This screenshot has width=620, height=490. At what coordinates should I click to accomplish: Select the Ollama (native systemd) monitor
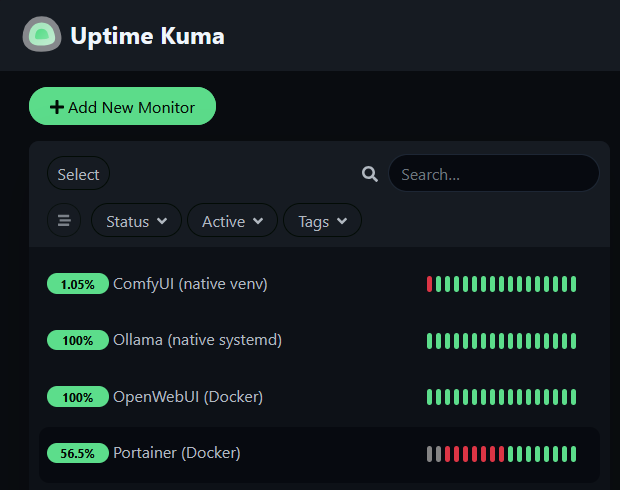[319, 341]
